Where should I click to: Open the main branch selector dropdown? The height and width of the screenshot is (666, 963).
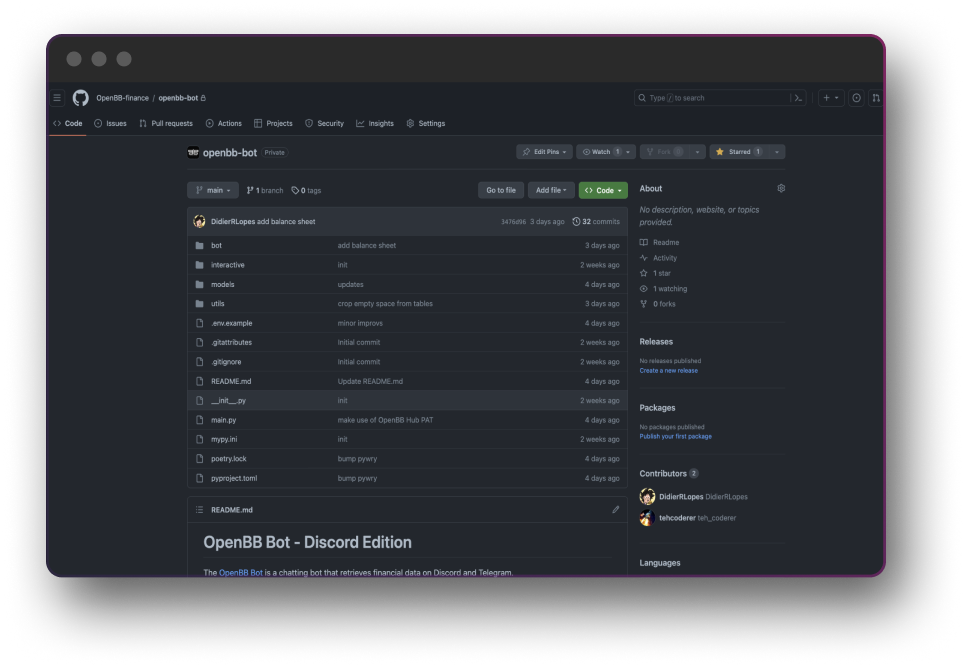pyautogui.click(x=212, y=190)
